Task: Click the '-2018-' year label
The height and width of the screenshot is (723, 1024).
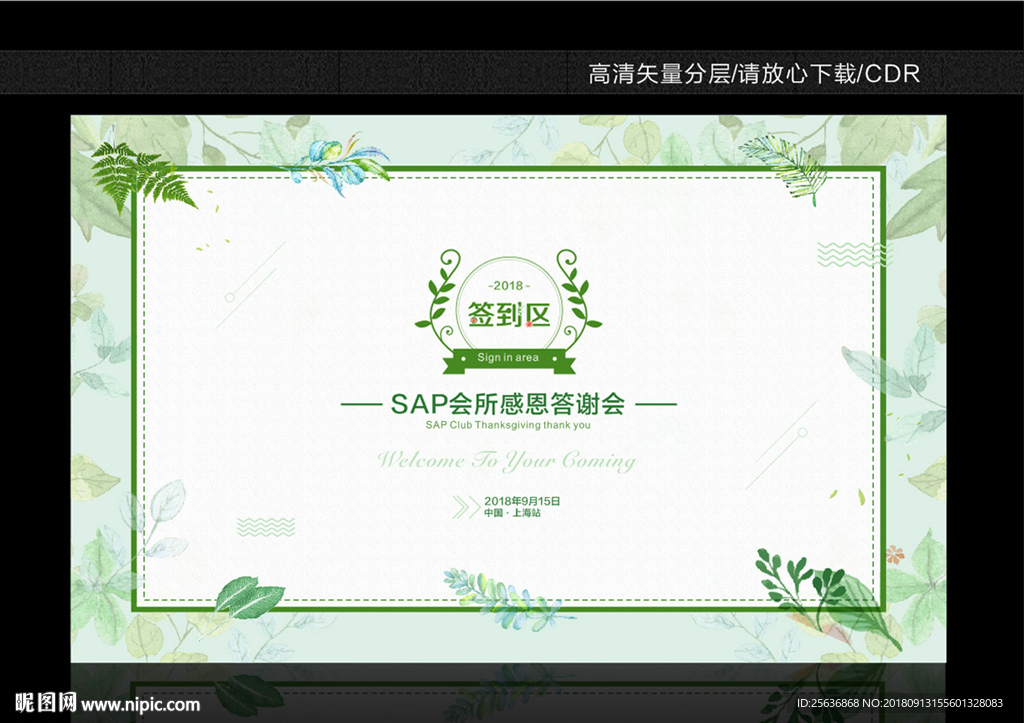Action: 509,285
